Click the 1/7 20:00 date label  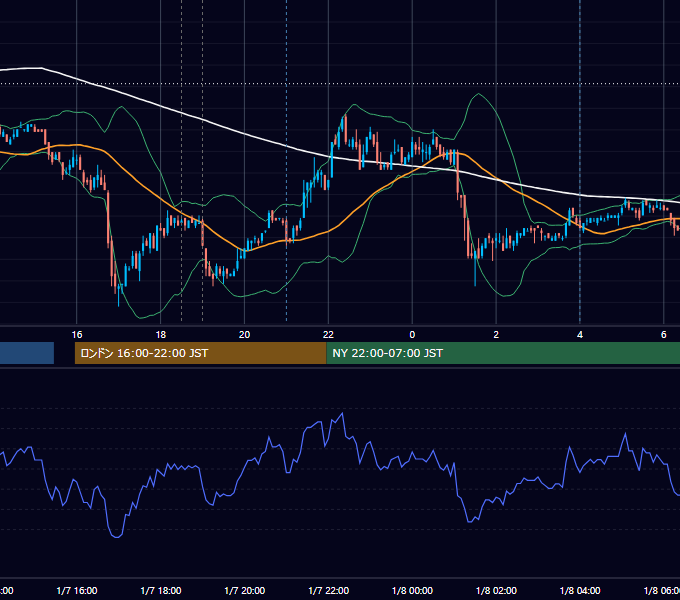[x=245, y=590]
